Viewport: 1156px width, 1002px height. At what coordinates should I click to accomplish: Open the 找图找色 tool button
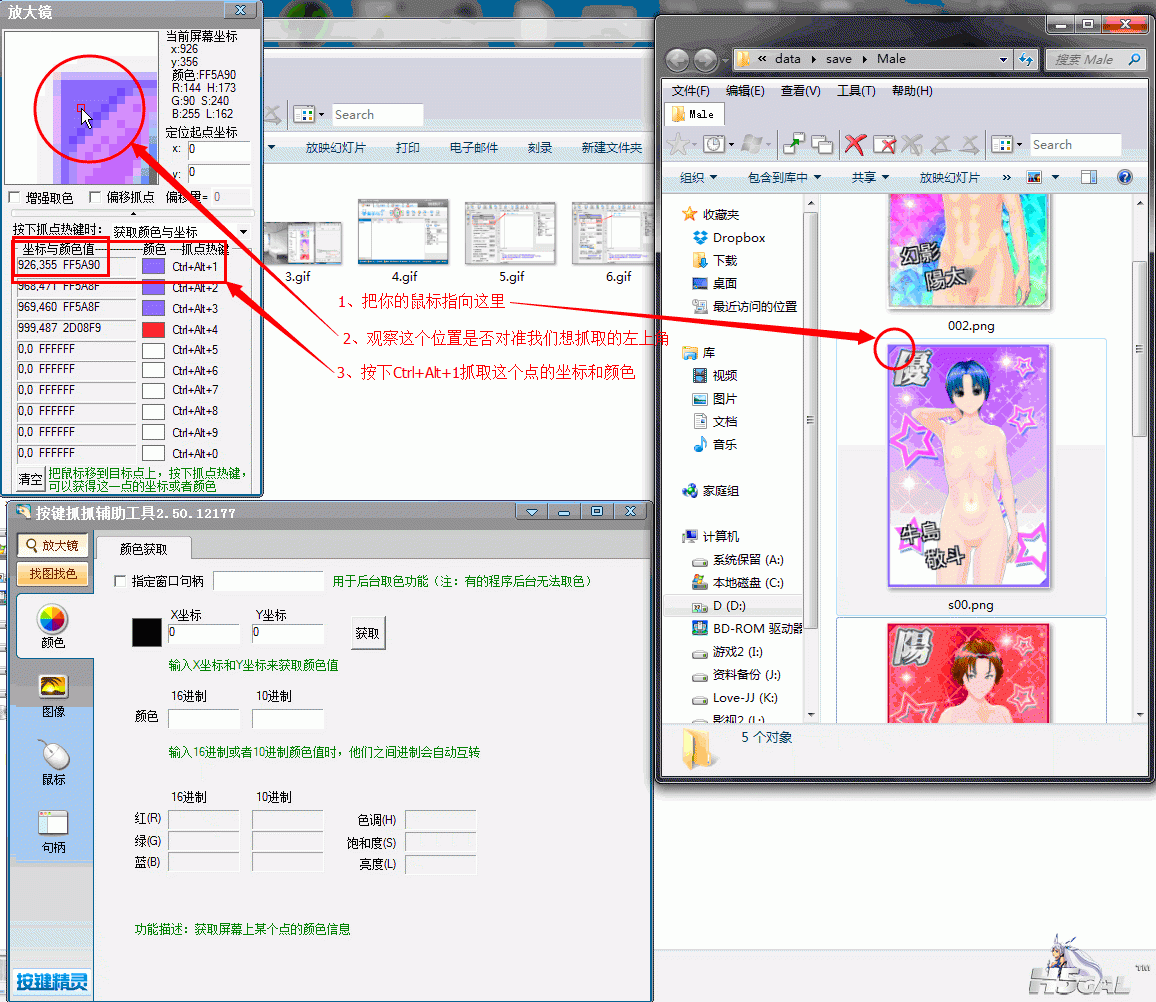pyautogui.click(x=52, y=574)
